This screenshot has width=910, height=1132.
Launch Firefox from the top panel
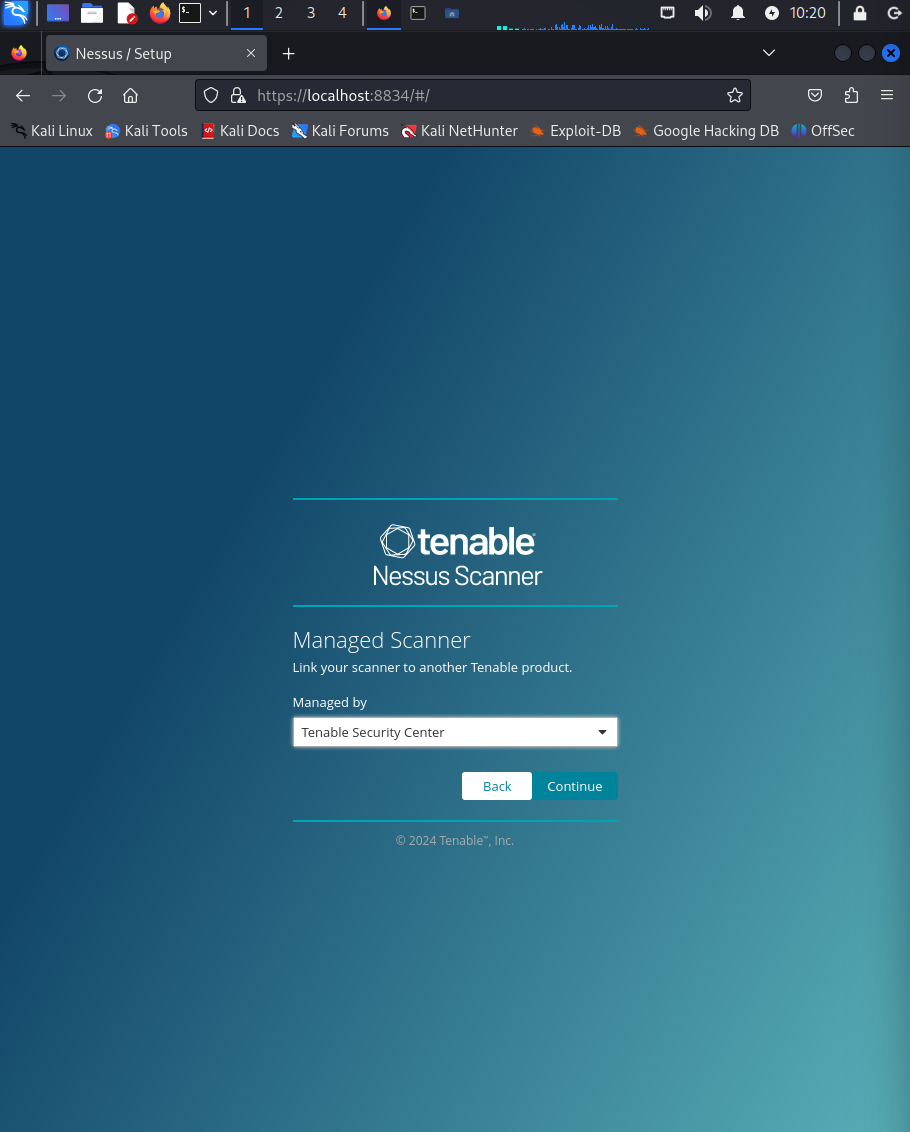click(x=160, y=13)
